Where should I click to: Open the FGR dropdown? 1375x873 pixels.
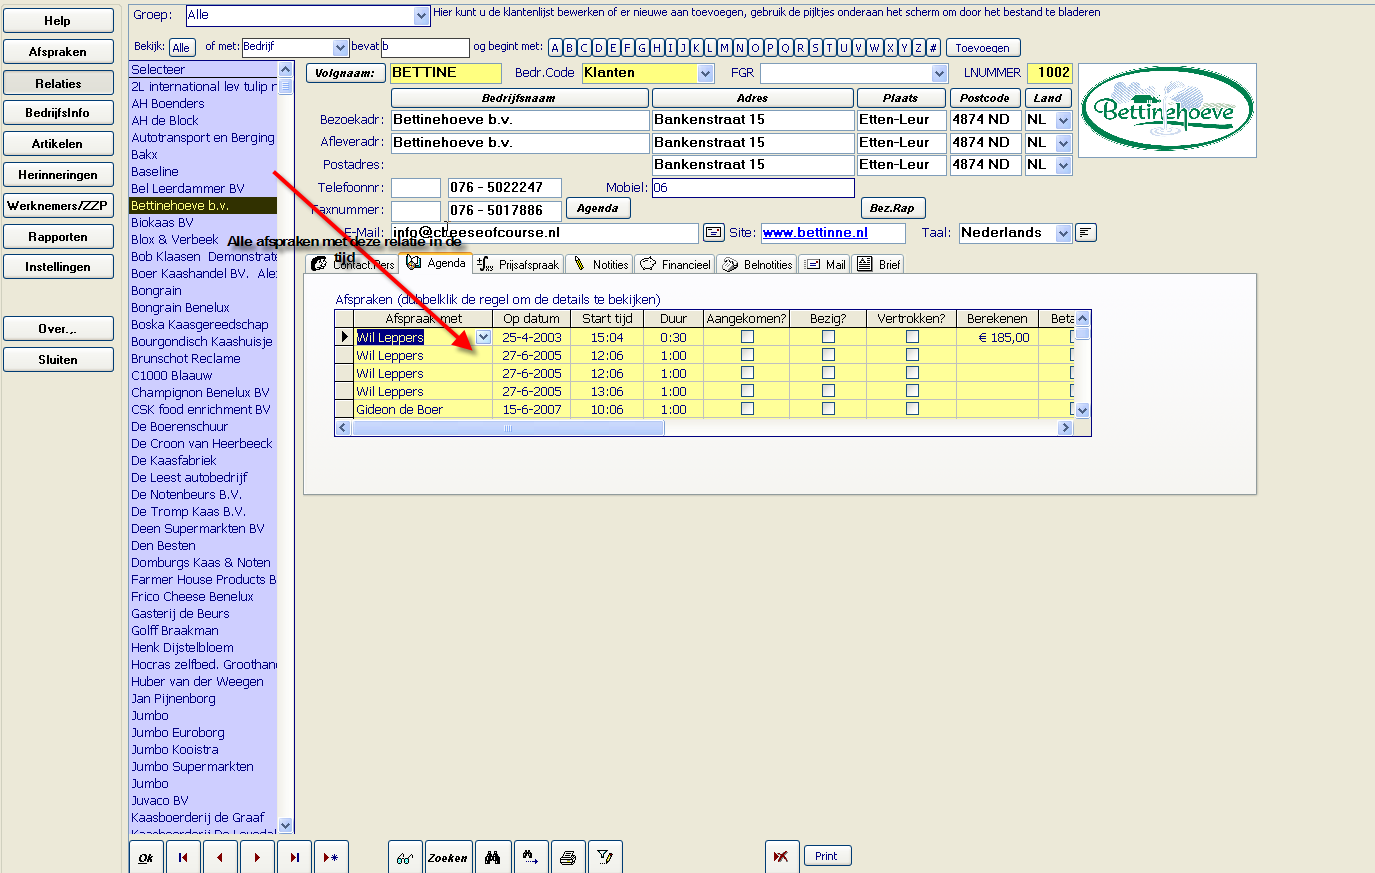pyautogui.click(x=939, y=73)
